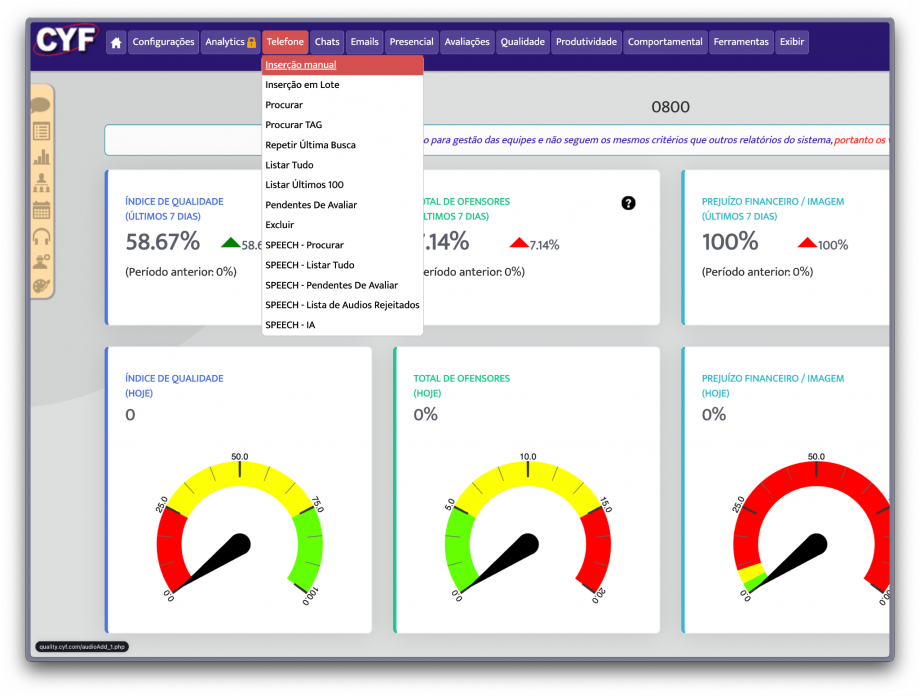
Task: Expand the Configurações dropdown menu
Action: (x=163, y=42)
